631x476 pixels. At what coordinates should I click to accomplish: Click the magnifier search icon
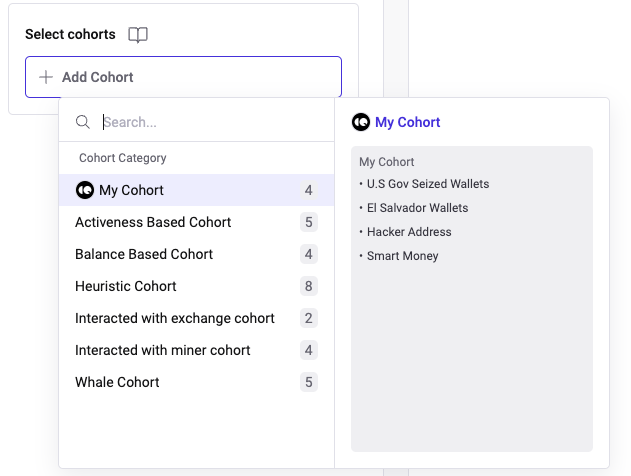coord(83,122)
